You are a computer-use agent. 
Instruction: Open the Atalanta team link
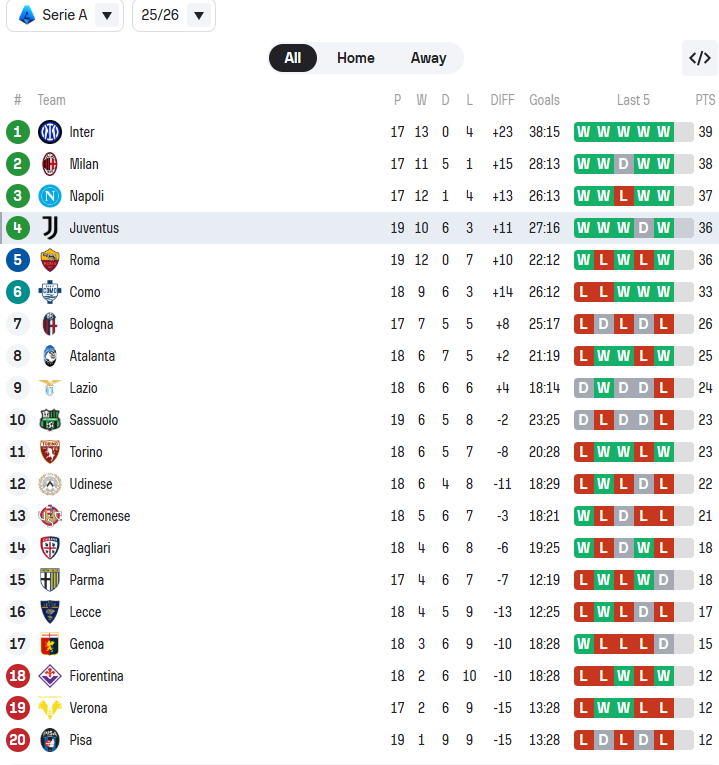coord(92,356)
